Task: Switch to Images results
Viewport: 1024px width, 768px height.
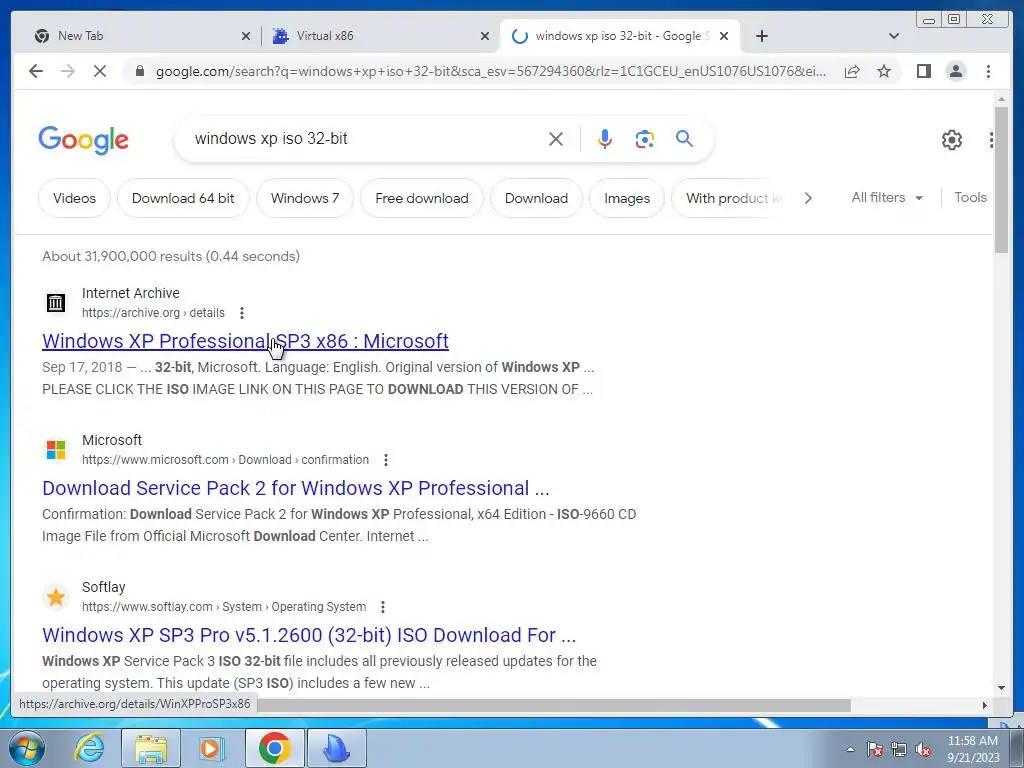Action: pyautogui.click(x=627, y=198)
